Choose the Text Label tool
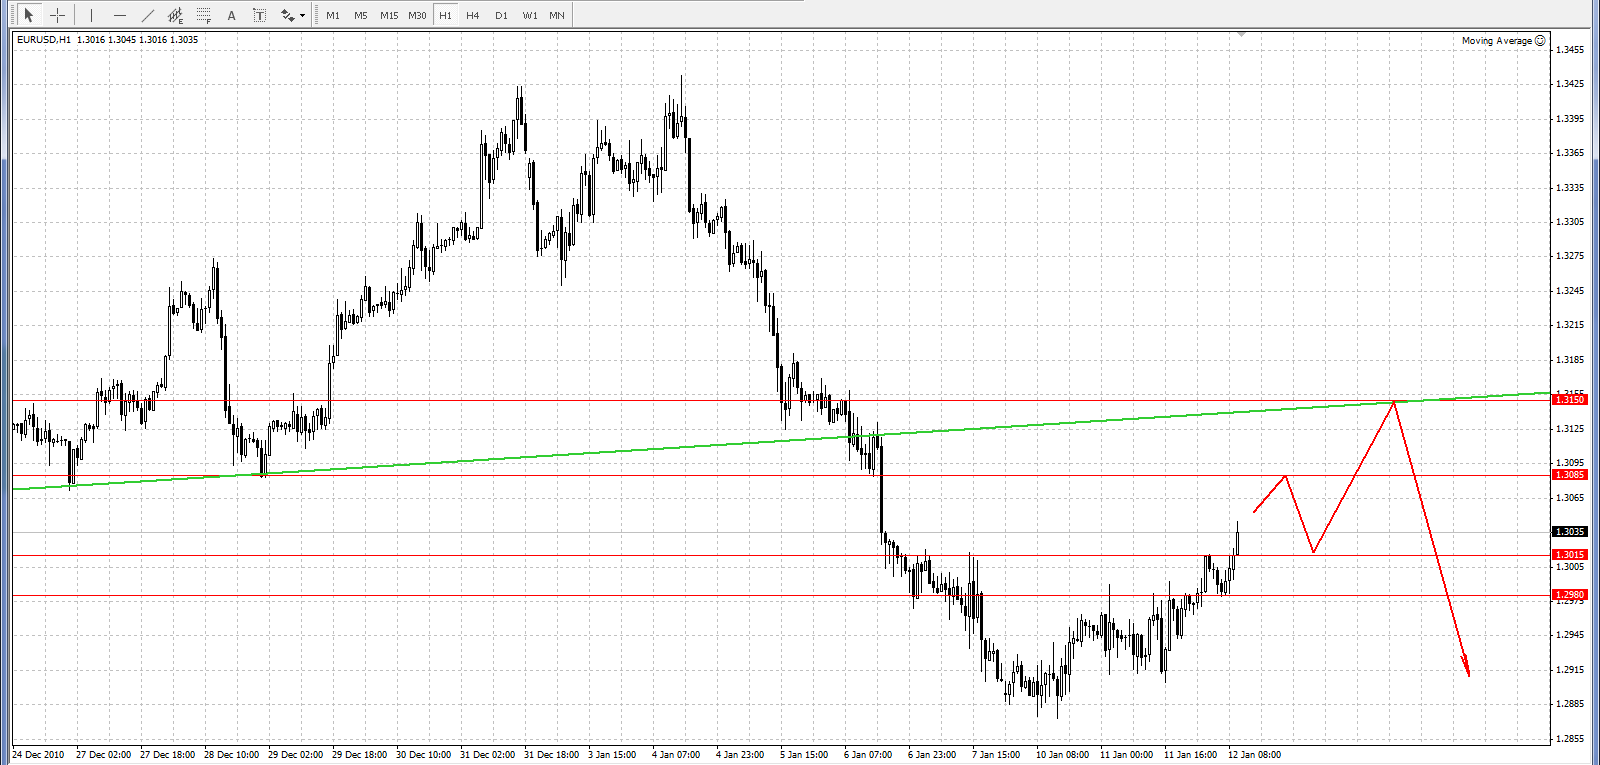This screenshot has height=765, width=1600. tap(260, 15)
